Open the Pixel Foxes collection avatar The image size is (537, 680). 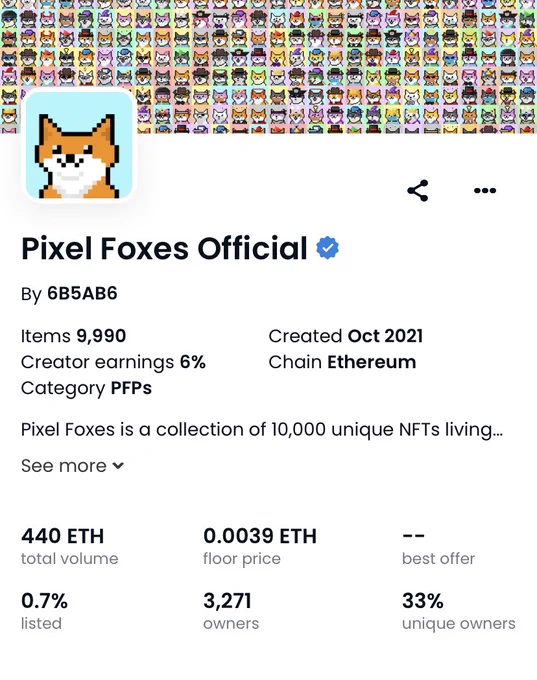[x=79, y=146]
